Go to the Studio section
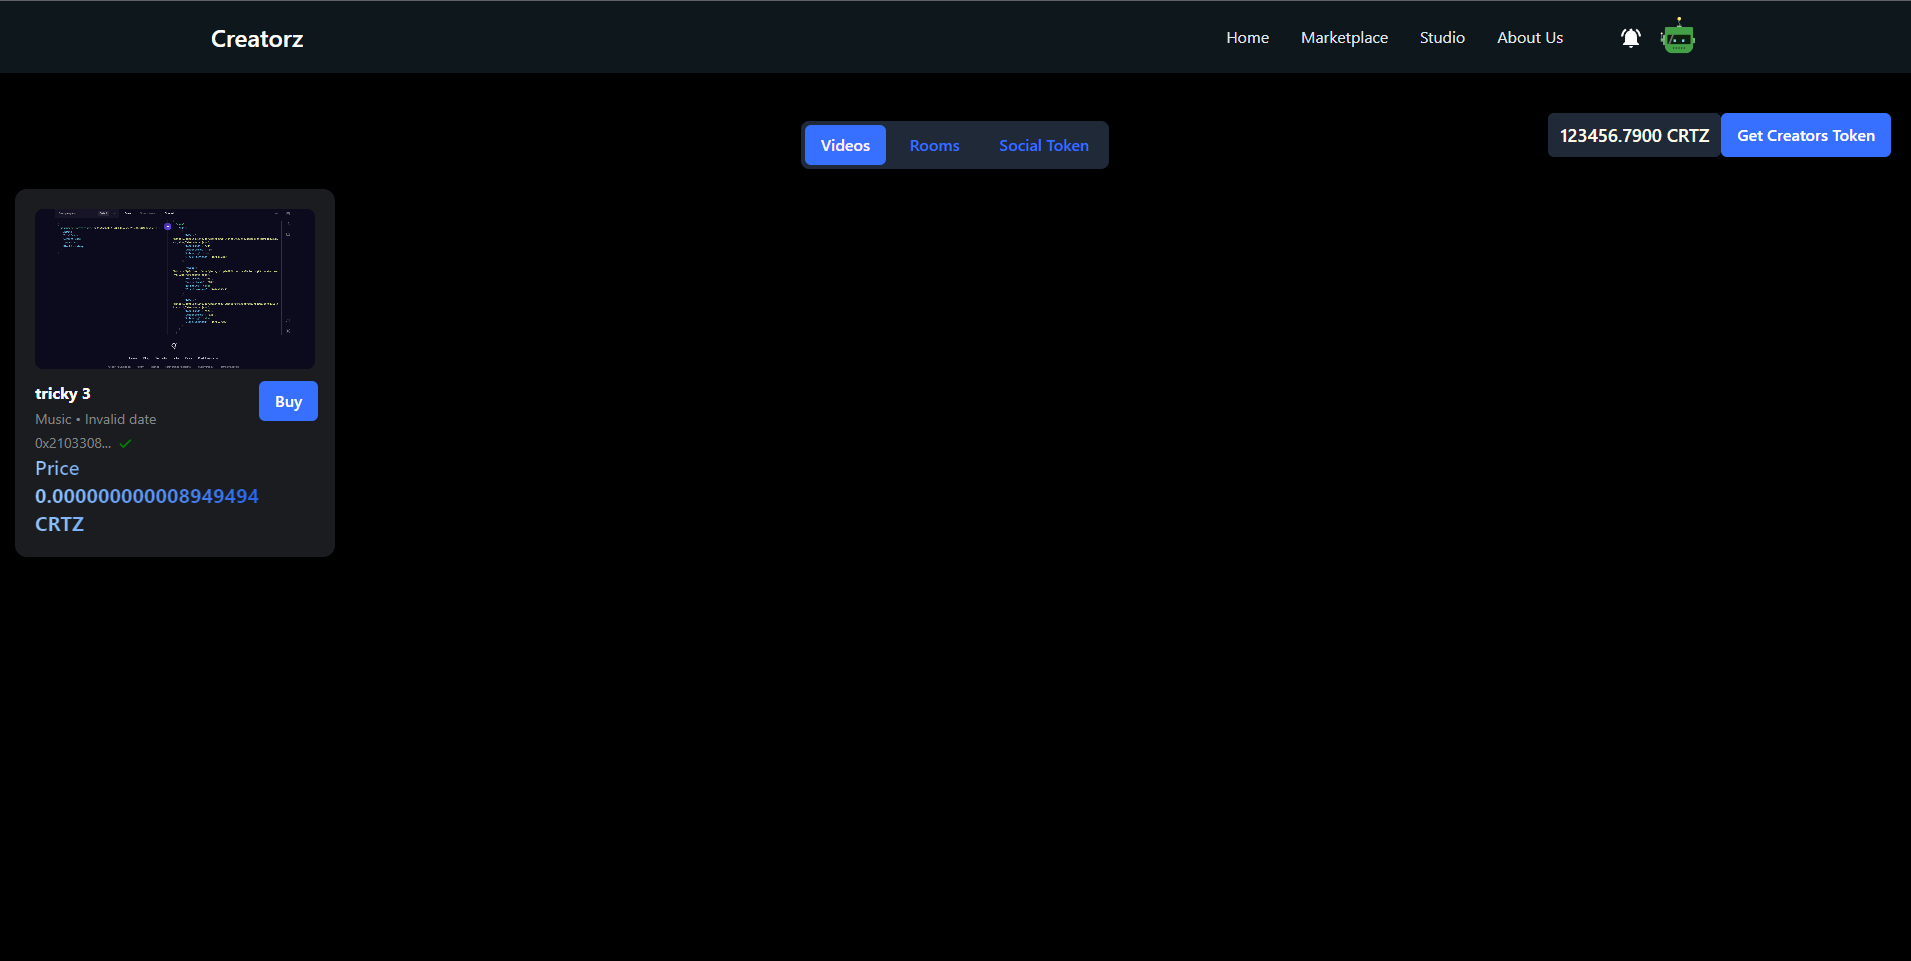The height and width of the screenshot is (961, 1911). pyautogui.click(x=1441, y=37)
